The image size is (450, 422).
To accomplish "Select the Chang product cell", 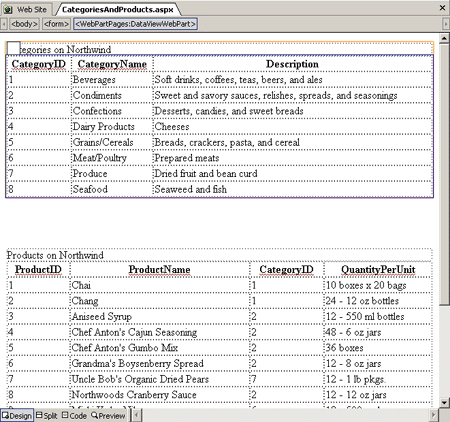I will (x=160, y=301).
